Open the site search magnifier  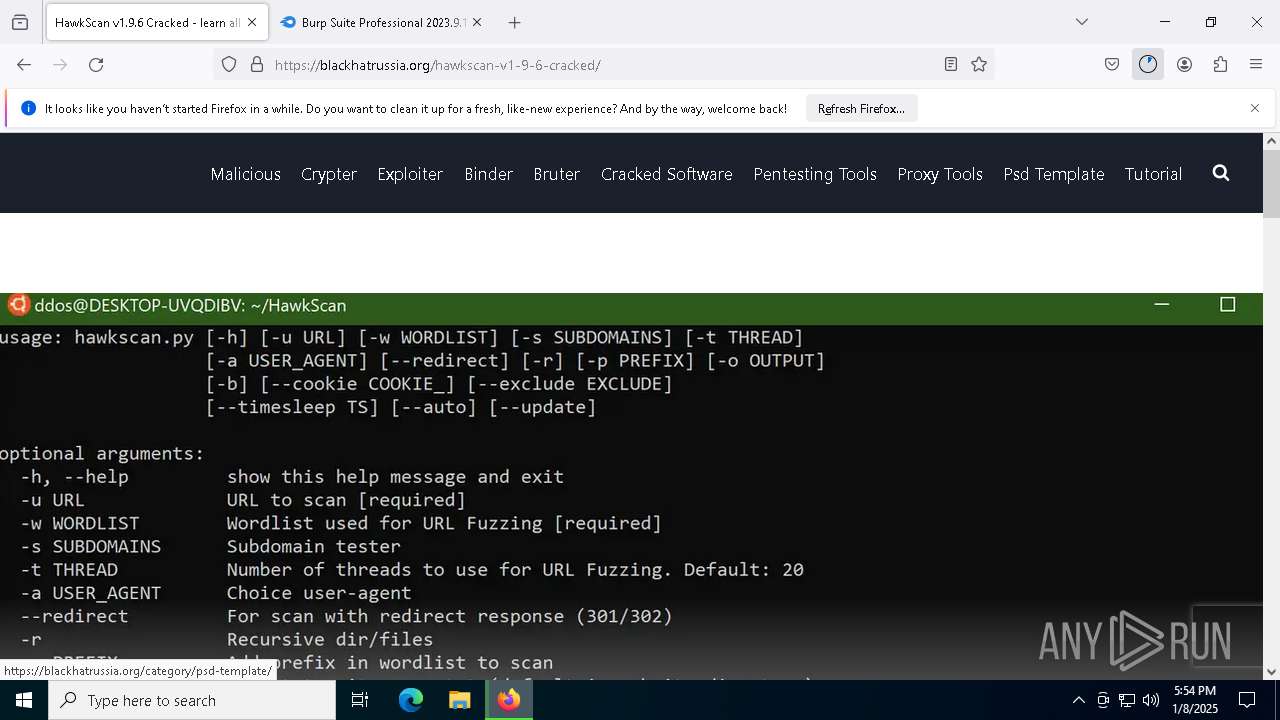(1220, 173)
